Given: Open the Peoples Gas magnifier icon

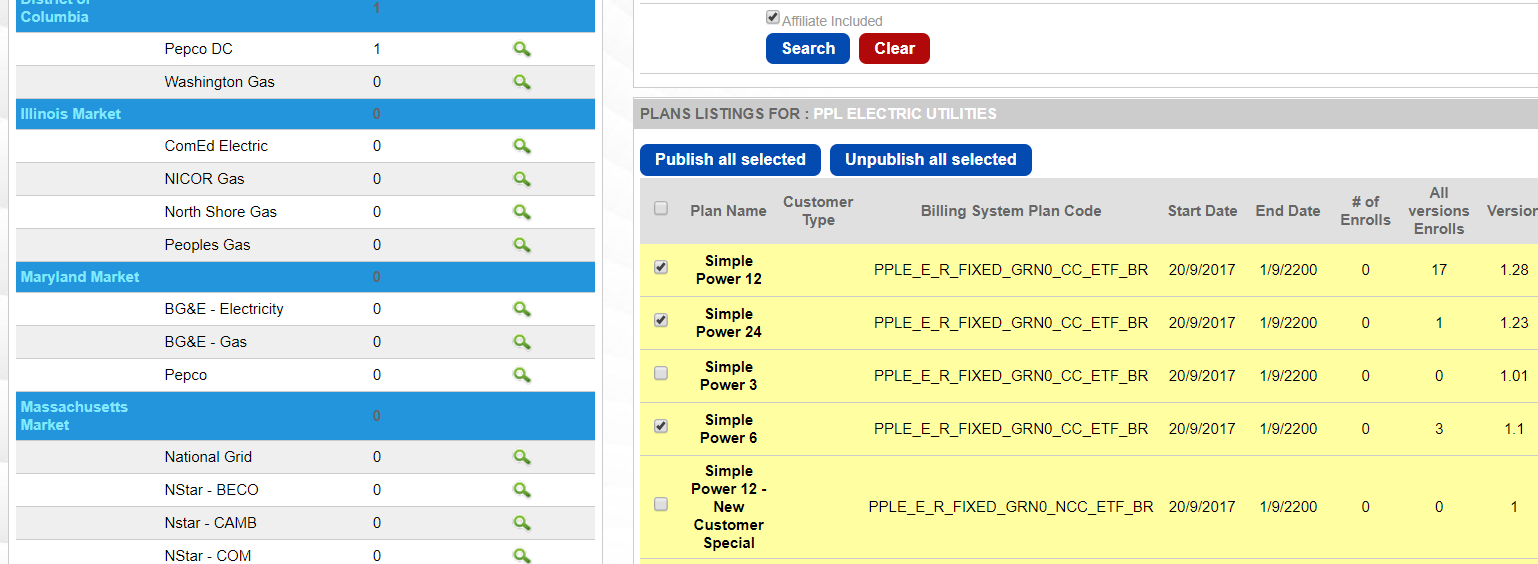Looking at the screenshot, I should 521,245.
